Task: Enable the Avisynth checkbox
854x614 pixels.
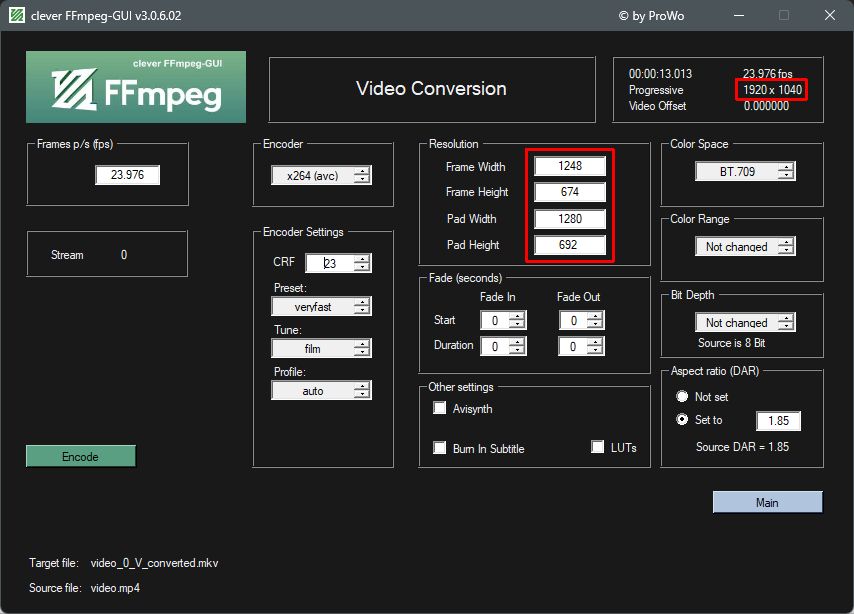Action: click(x=440, y=408)
